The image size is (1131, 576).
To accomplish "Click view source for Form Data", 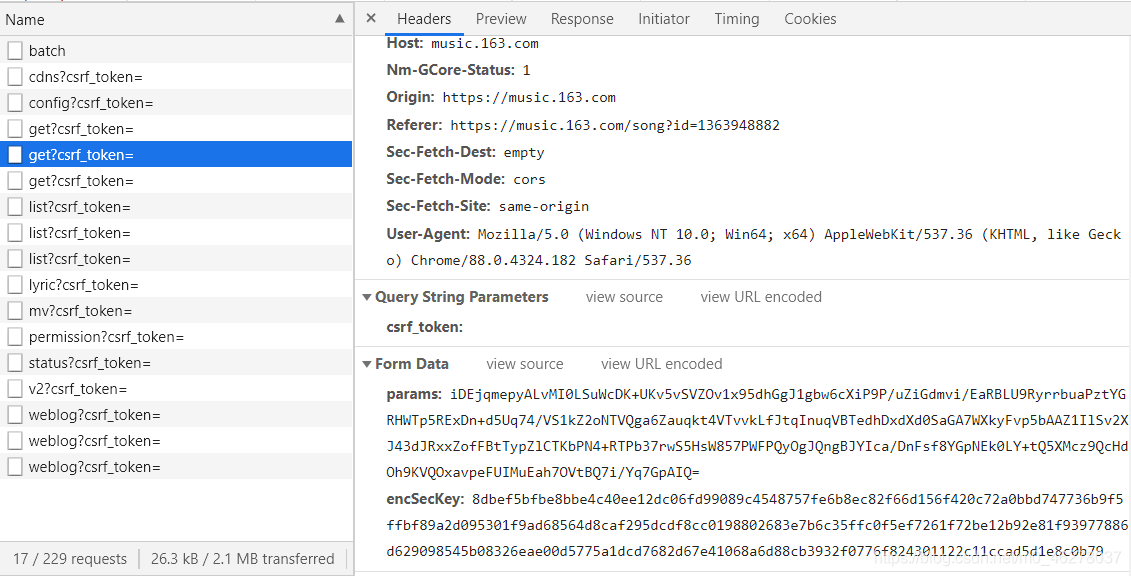I will pyautogui.click(x=524, y=364).
